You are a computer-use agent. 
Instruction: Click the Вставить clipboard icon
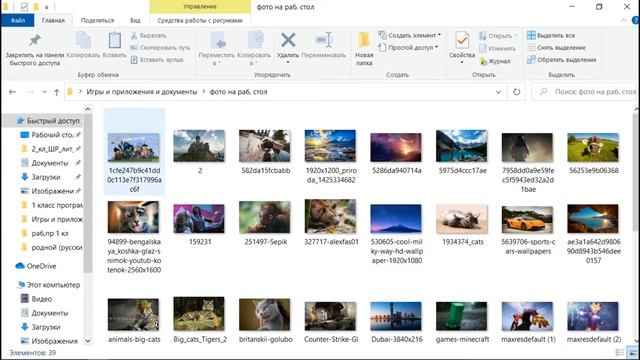tap(114, 40)
